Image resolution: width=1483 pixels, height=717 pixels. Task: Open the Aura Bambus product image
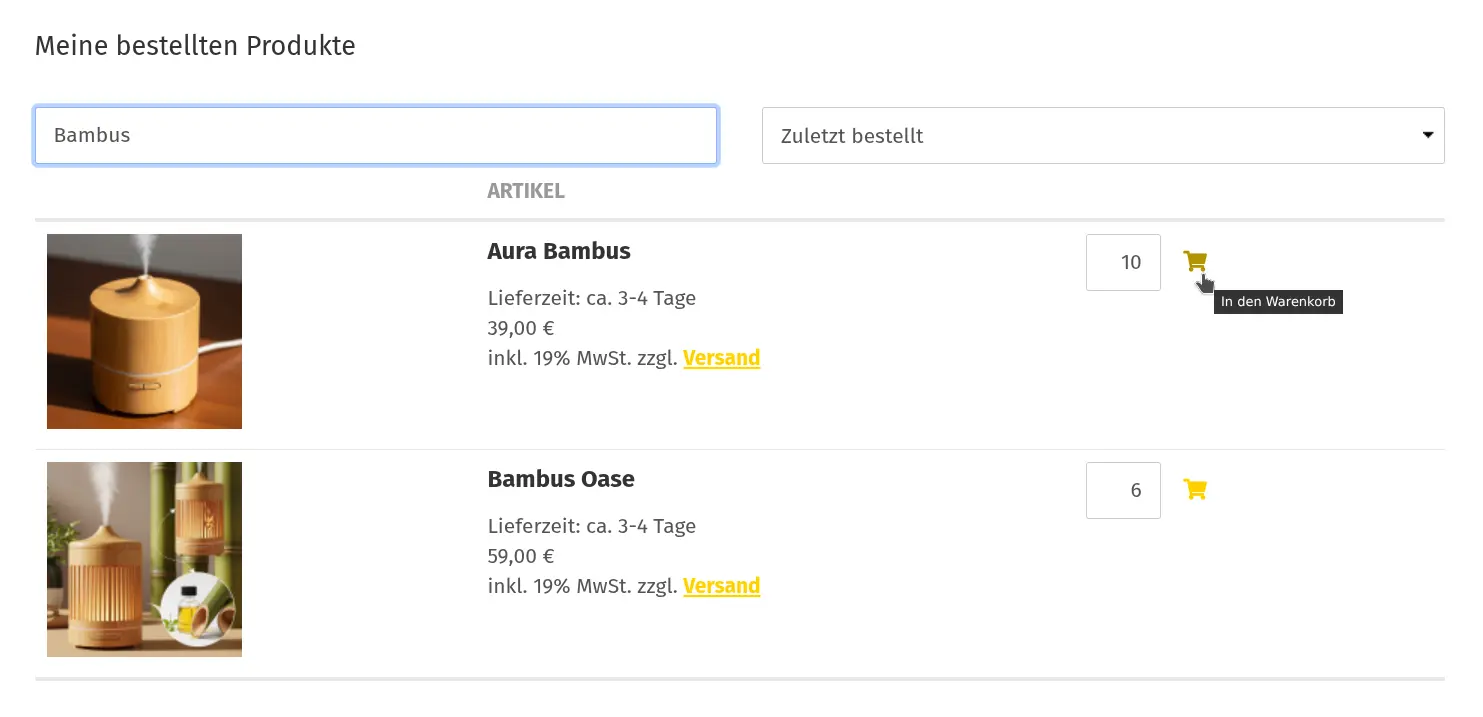point(144,331)
